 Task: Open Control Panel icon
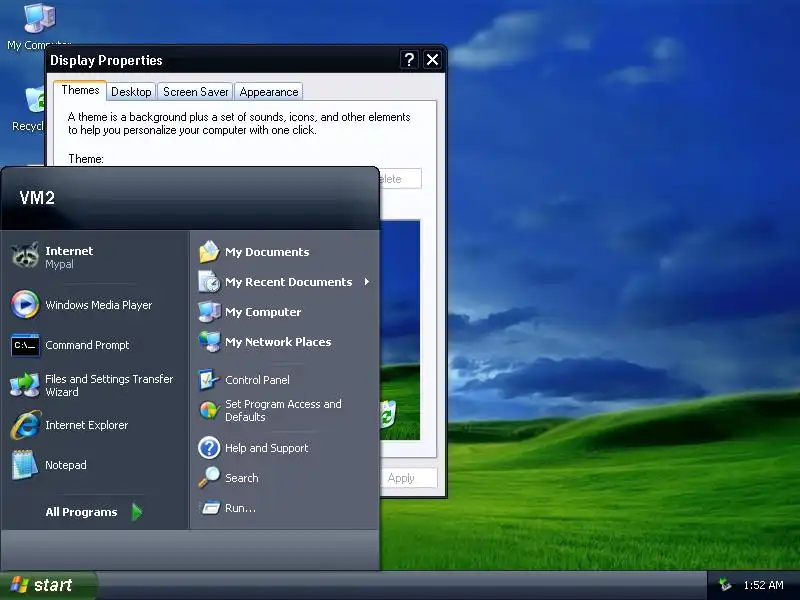(x=208, y=380)
